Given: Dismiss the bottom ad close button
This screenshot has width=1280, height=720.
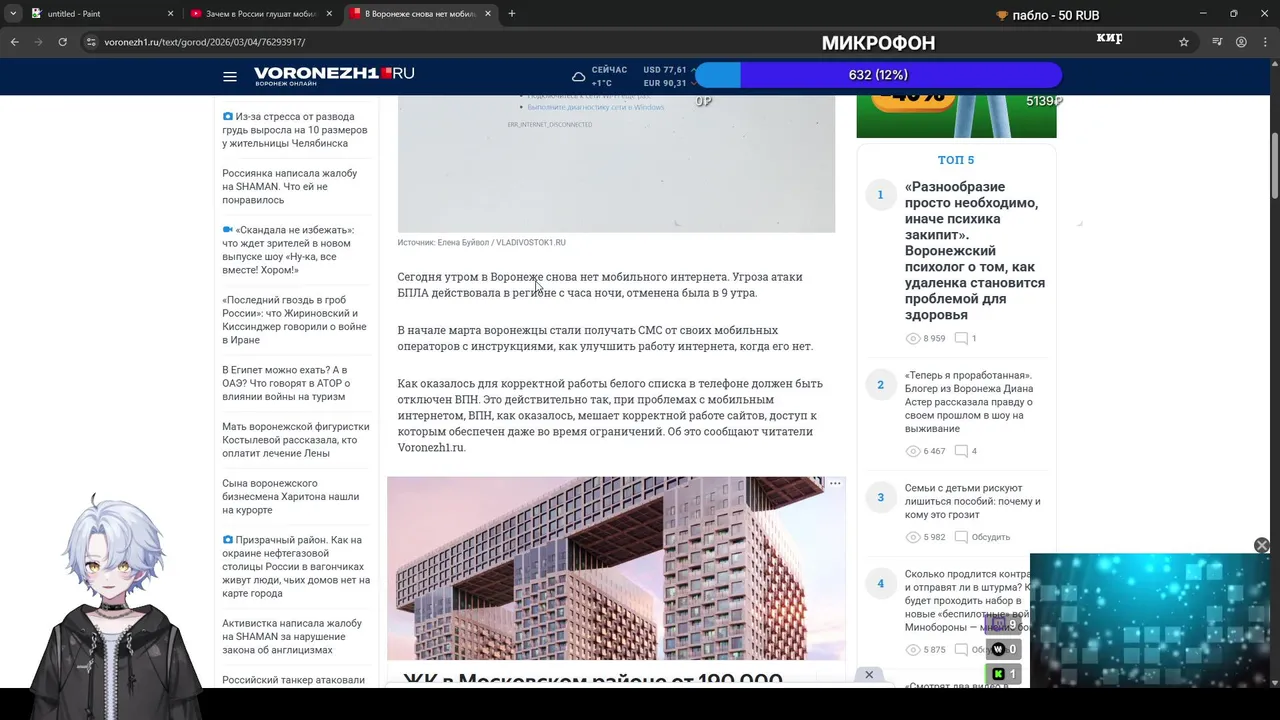Looking at the screenshot, I should (869, 675).
